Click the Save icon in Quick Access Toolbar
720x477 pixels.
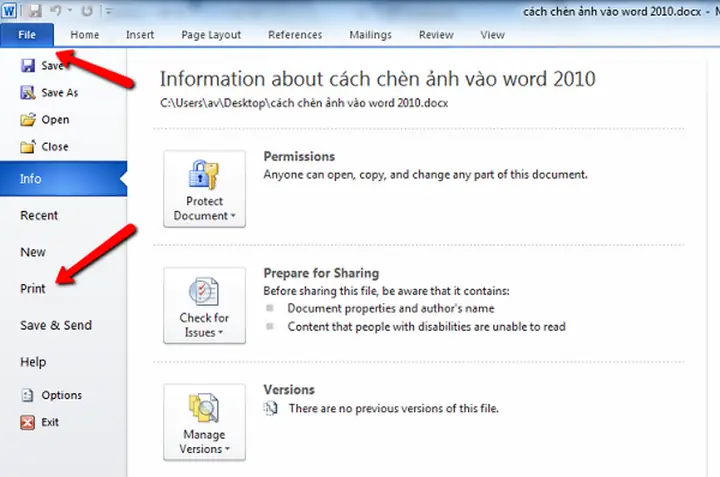[x=34, y=10]
